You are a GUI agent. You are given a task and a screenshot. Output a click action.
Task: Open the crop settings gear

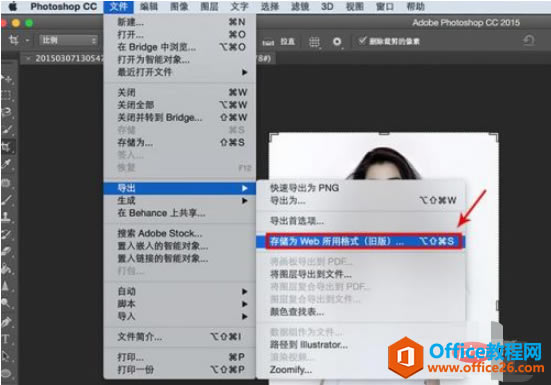(337, 42)
